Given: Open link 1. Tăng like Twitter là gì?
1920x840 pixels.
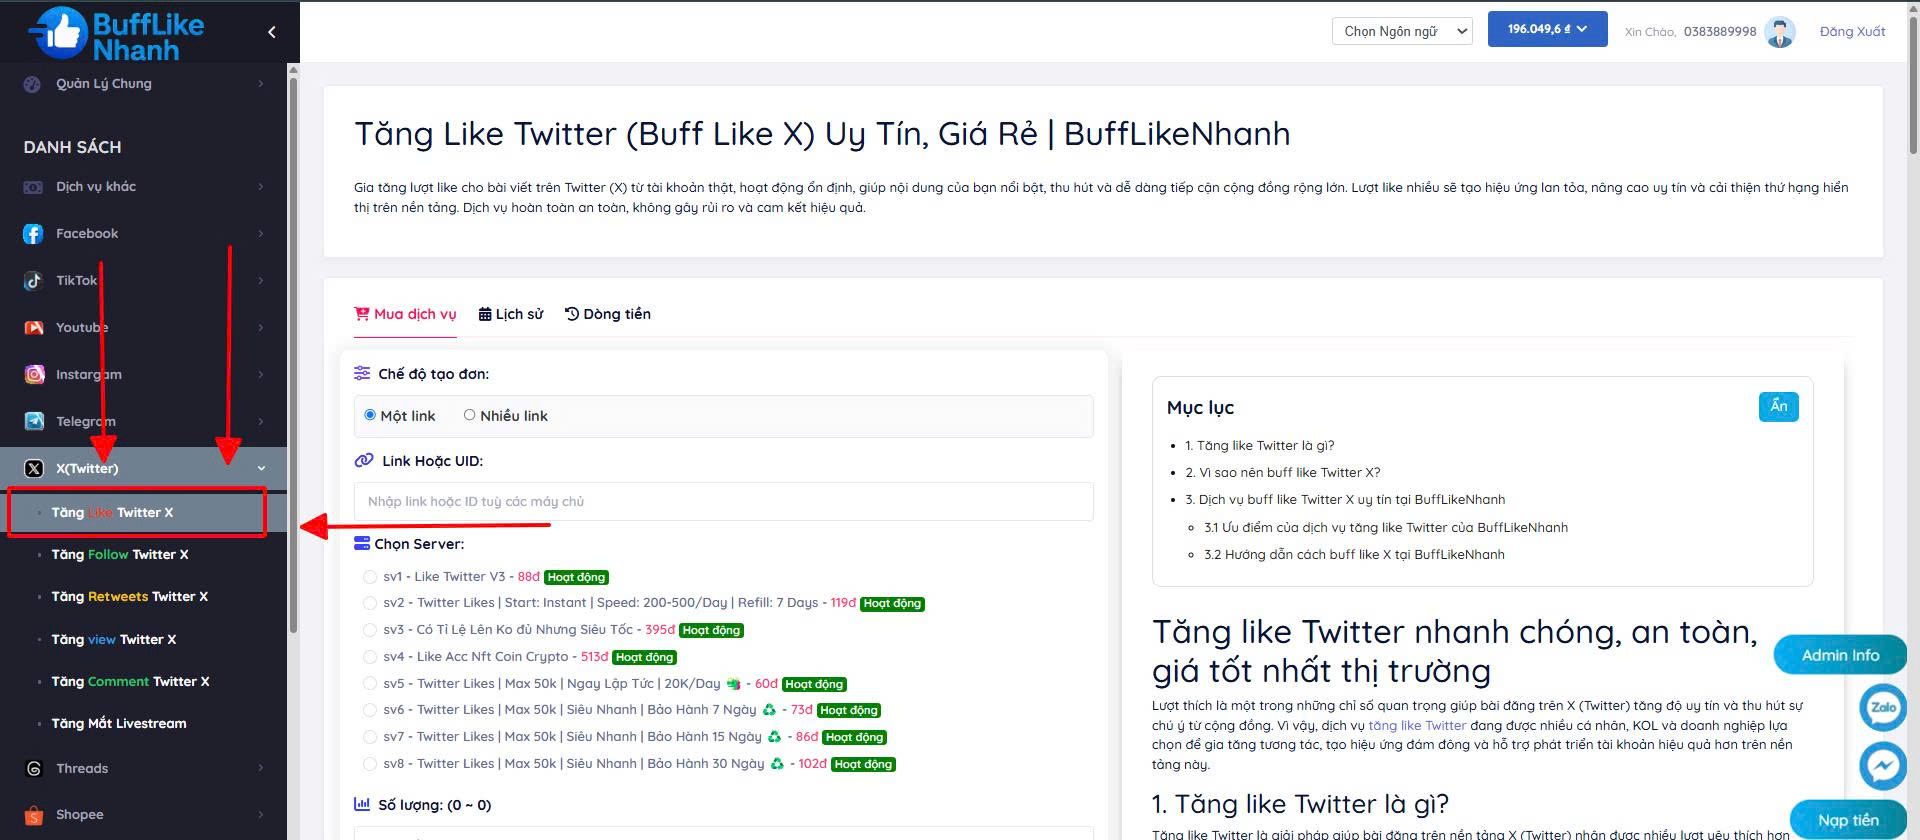Looking at the screenshot, I should [1260, 446].
